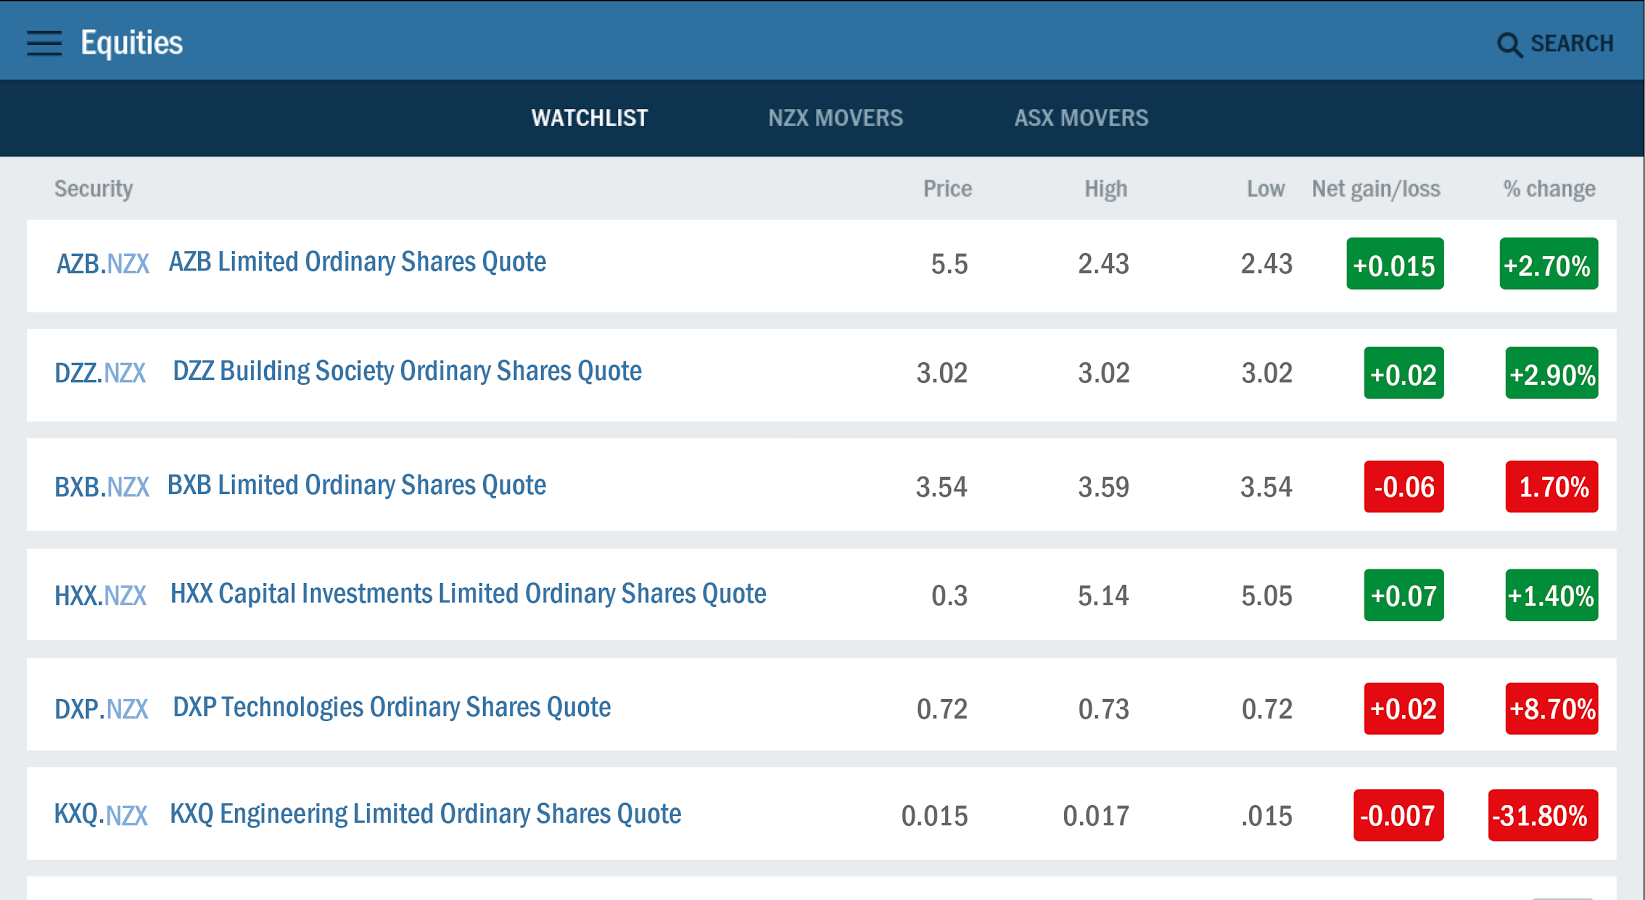Open the hamburger menu icon
The width and height of the screenshot is (1645, 900).
click(x=44, y=43)
